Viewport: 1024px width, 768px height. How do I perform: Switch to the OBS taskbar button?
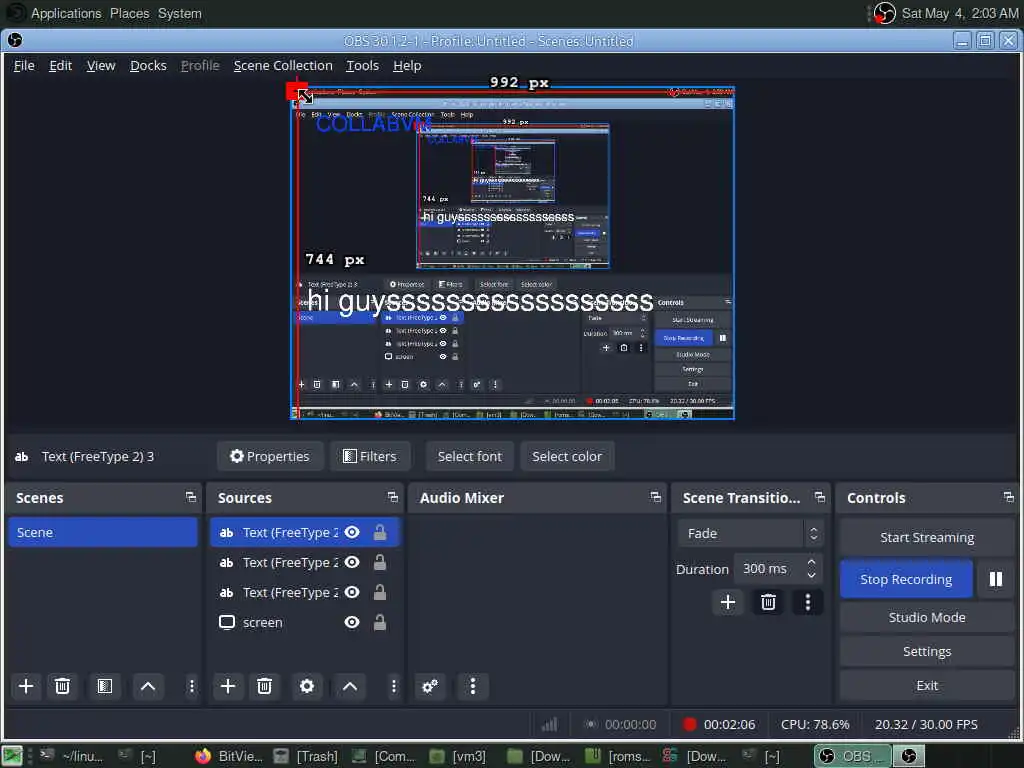852,756
